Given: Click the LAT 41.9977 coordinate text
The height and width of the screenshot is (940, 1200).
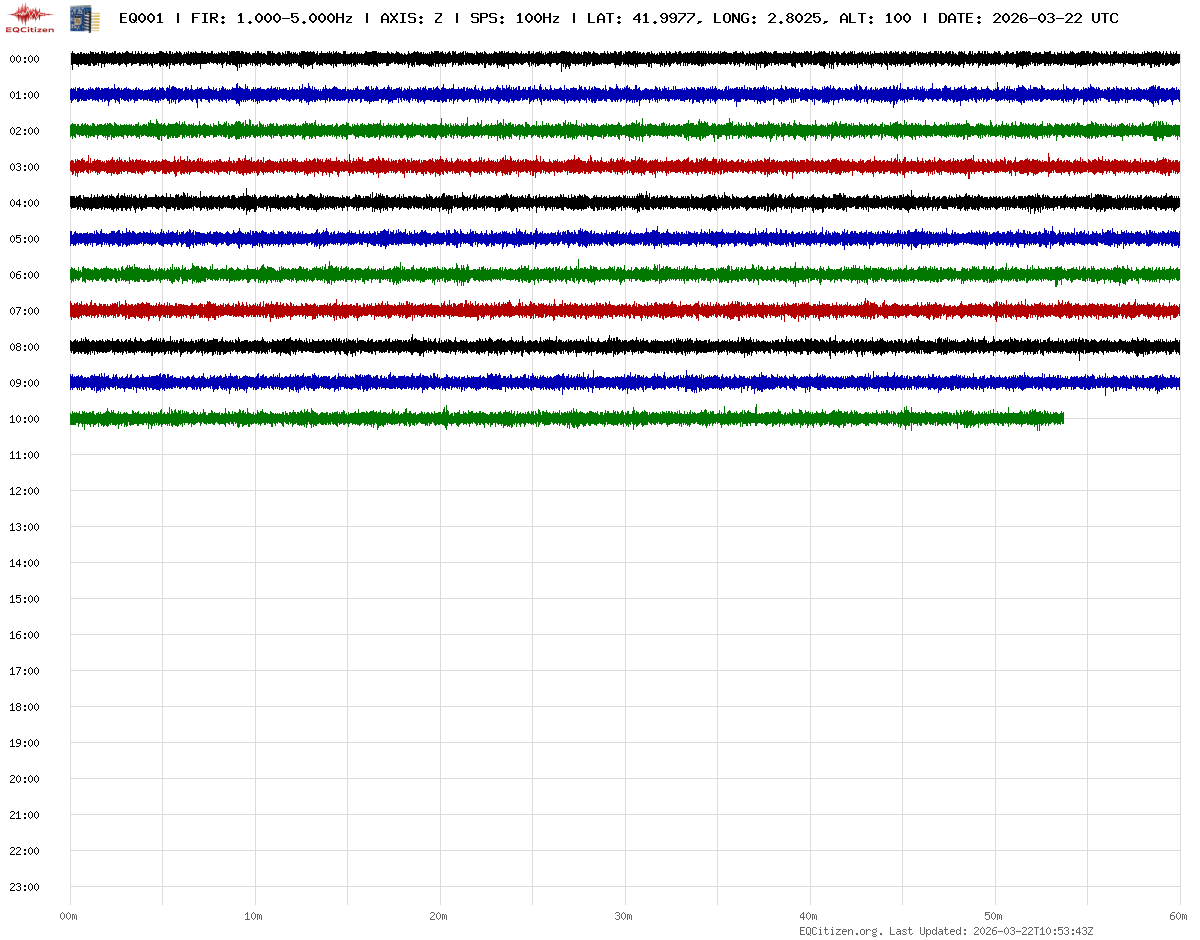Looking at the screenshot, I should tap(641, 18).
